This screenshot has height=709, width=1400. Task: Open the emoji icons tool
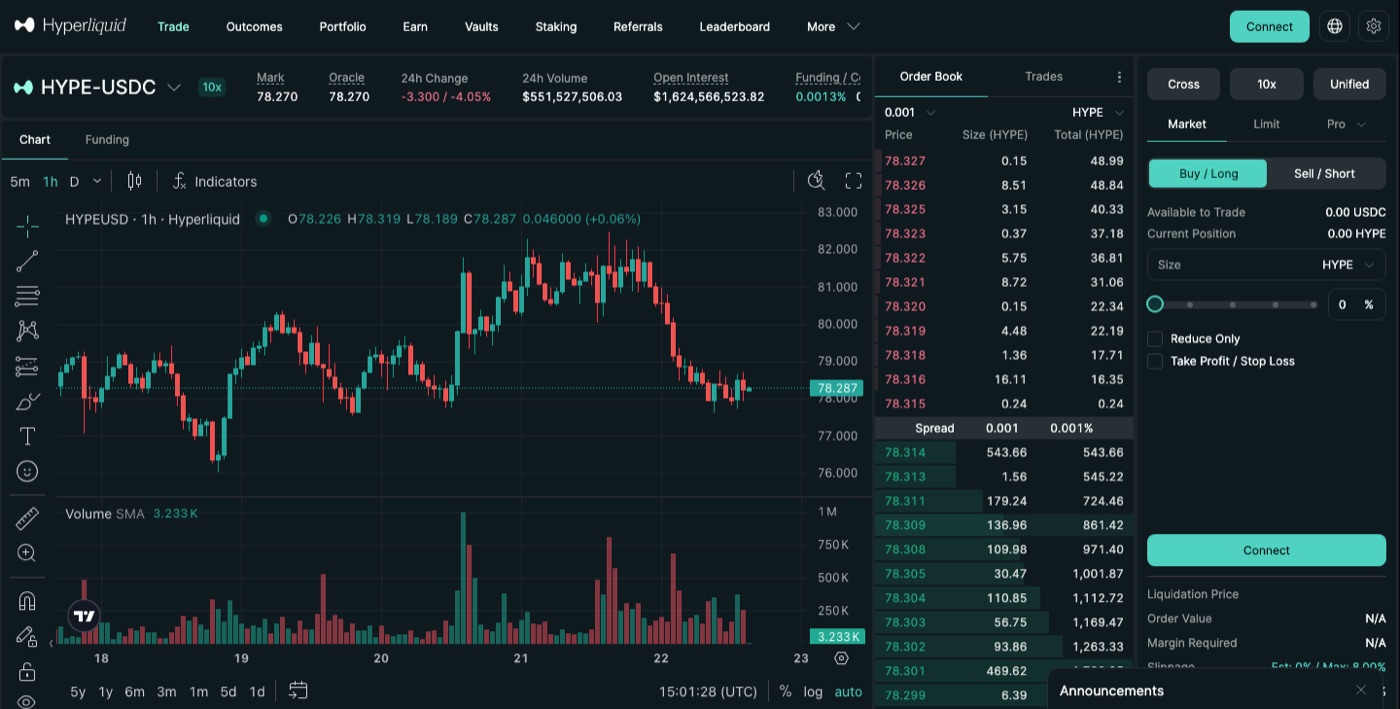pos(27,471)
